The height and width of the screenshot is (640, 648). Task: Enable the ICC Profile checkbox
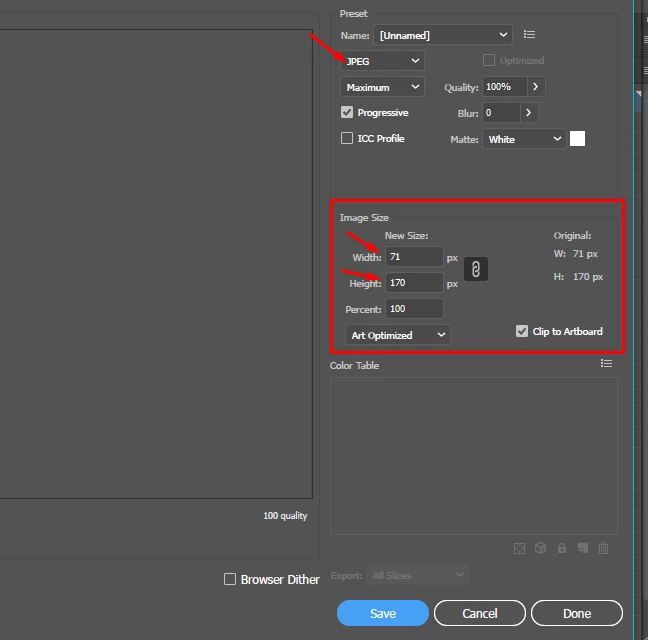[x=347, y=138]
